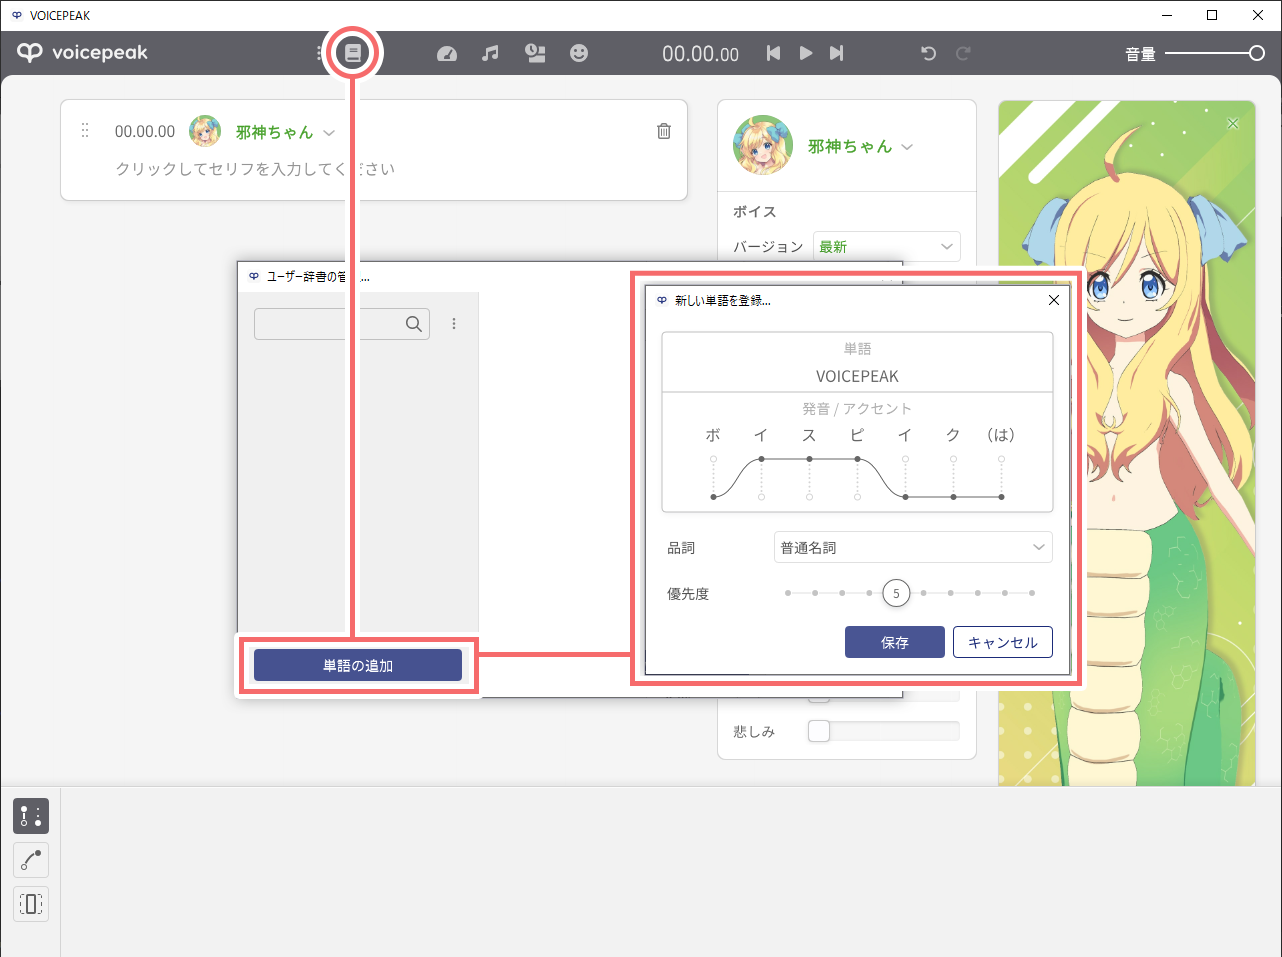Set first イ mora accent to low

[761, 497]
